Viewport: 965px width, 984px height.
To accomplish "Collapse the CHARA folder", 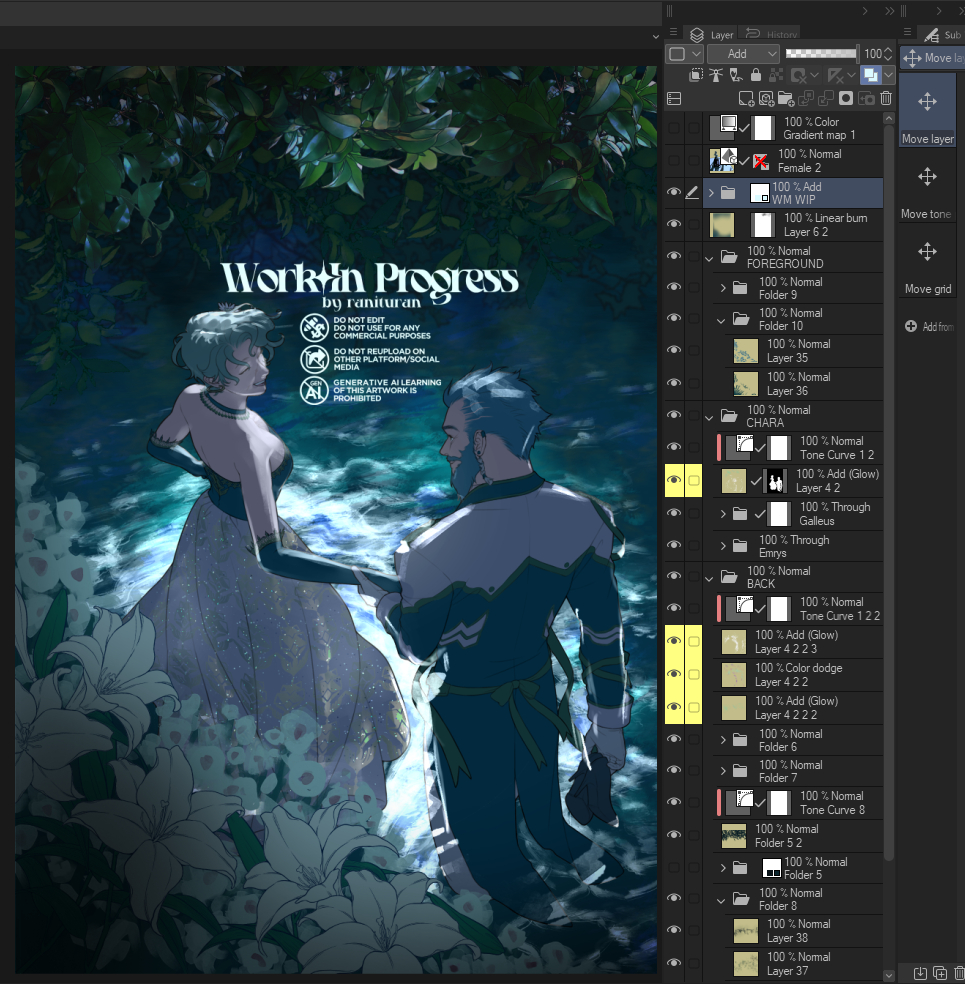I will 709,417.
